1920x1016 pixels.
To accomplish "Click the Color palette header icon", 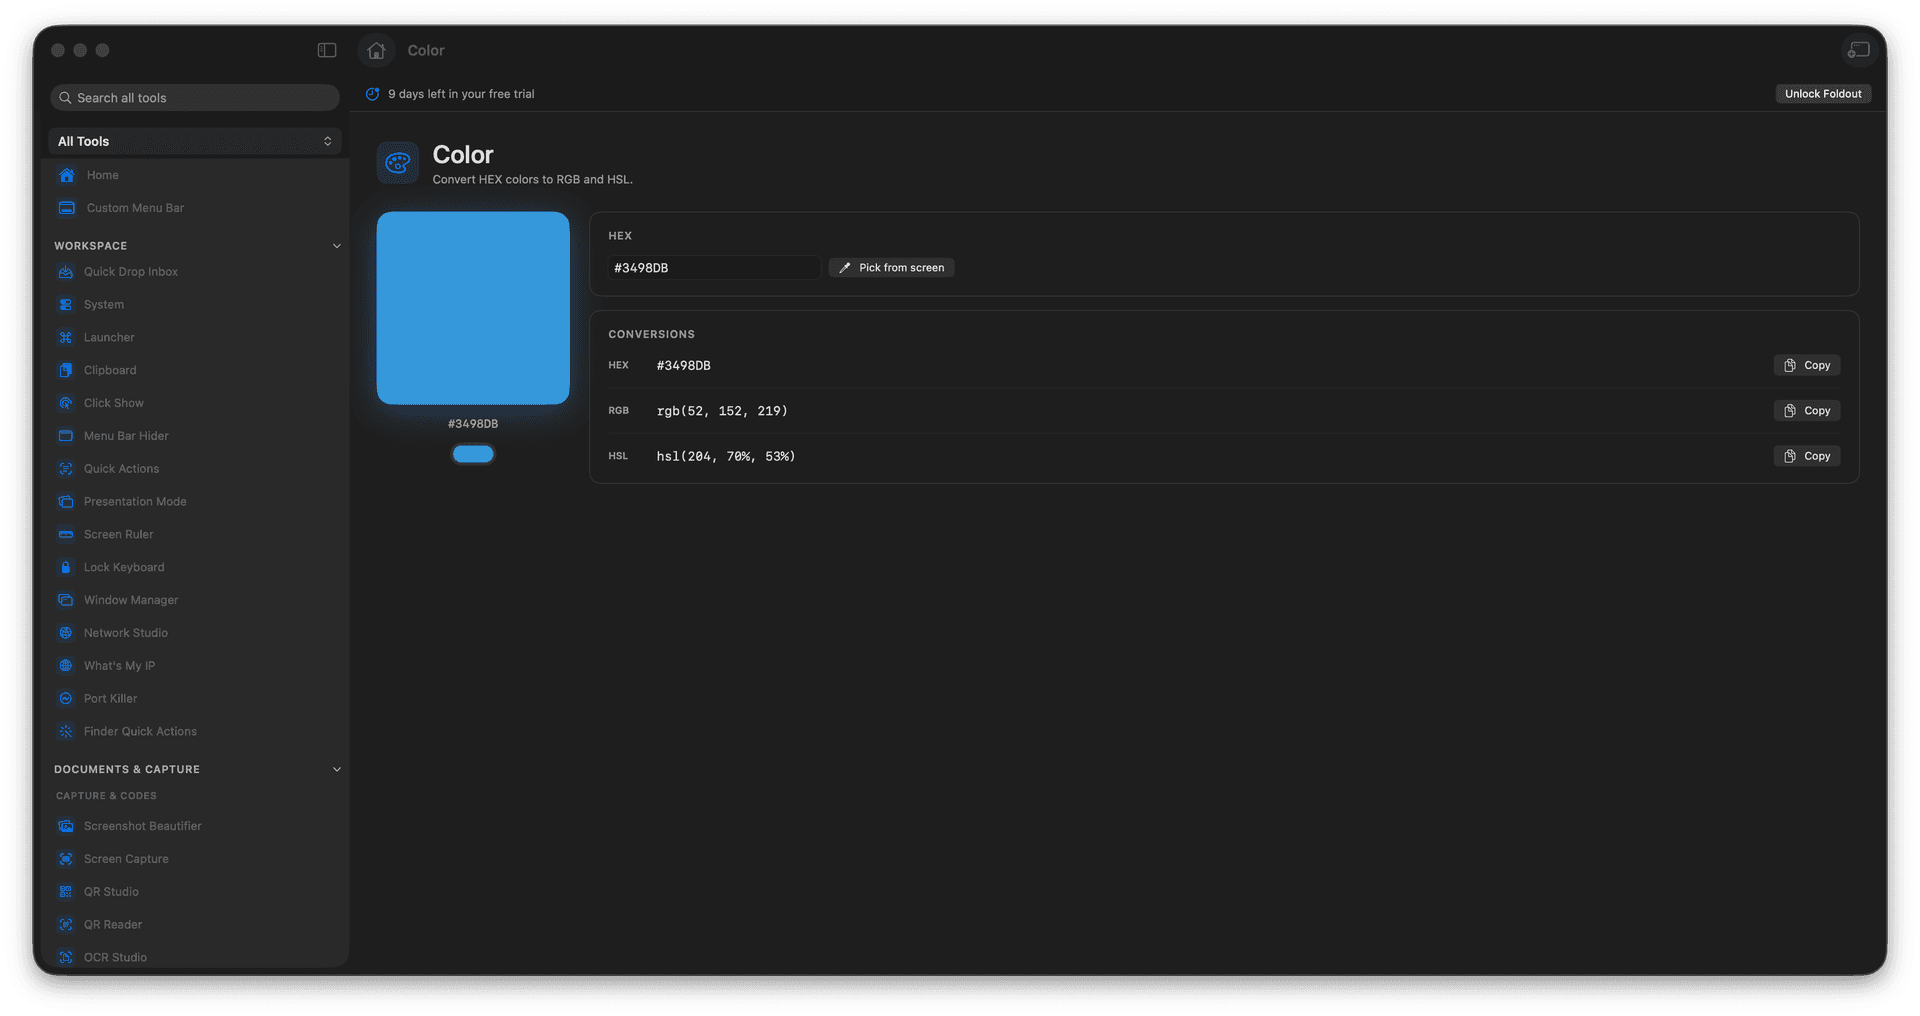I will (398, 163).
